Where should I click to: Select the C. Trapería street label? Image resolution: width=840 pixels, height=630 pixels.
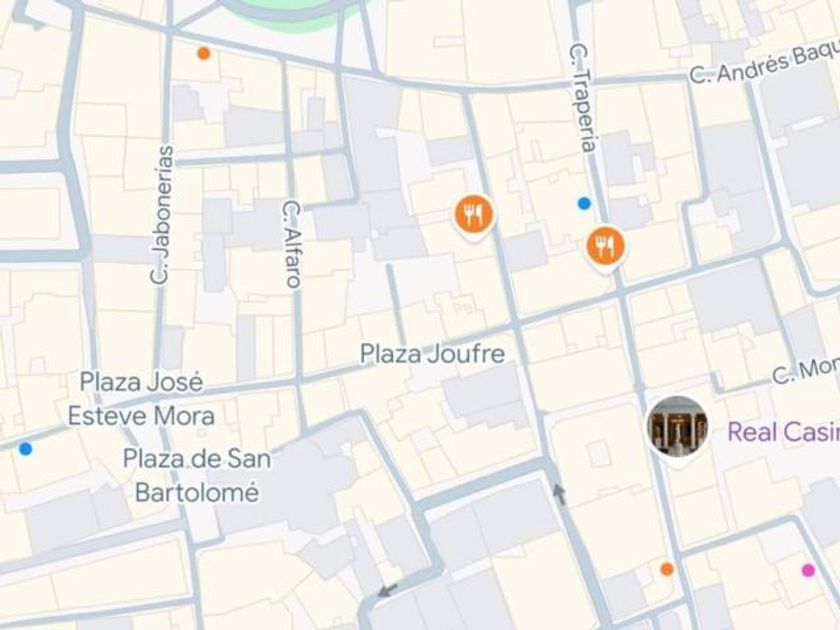582,99
